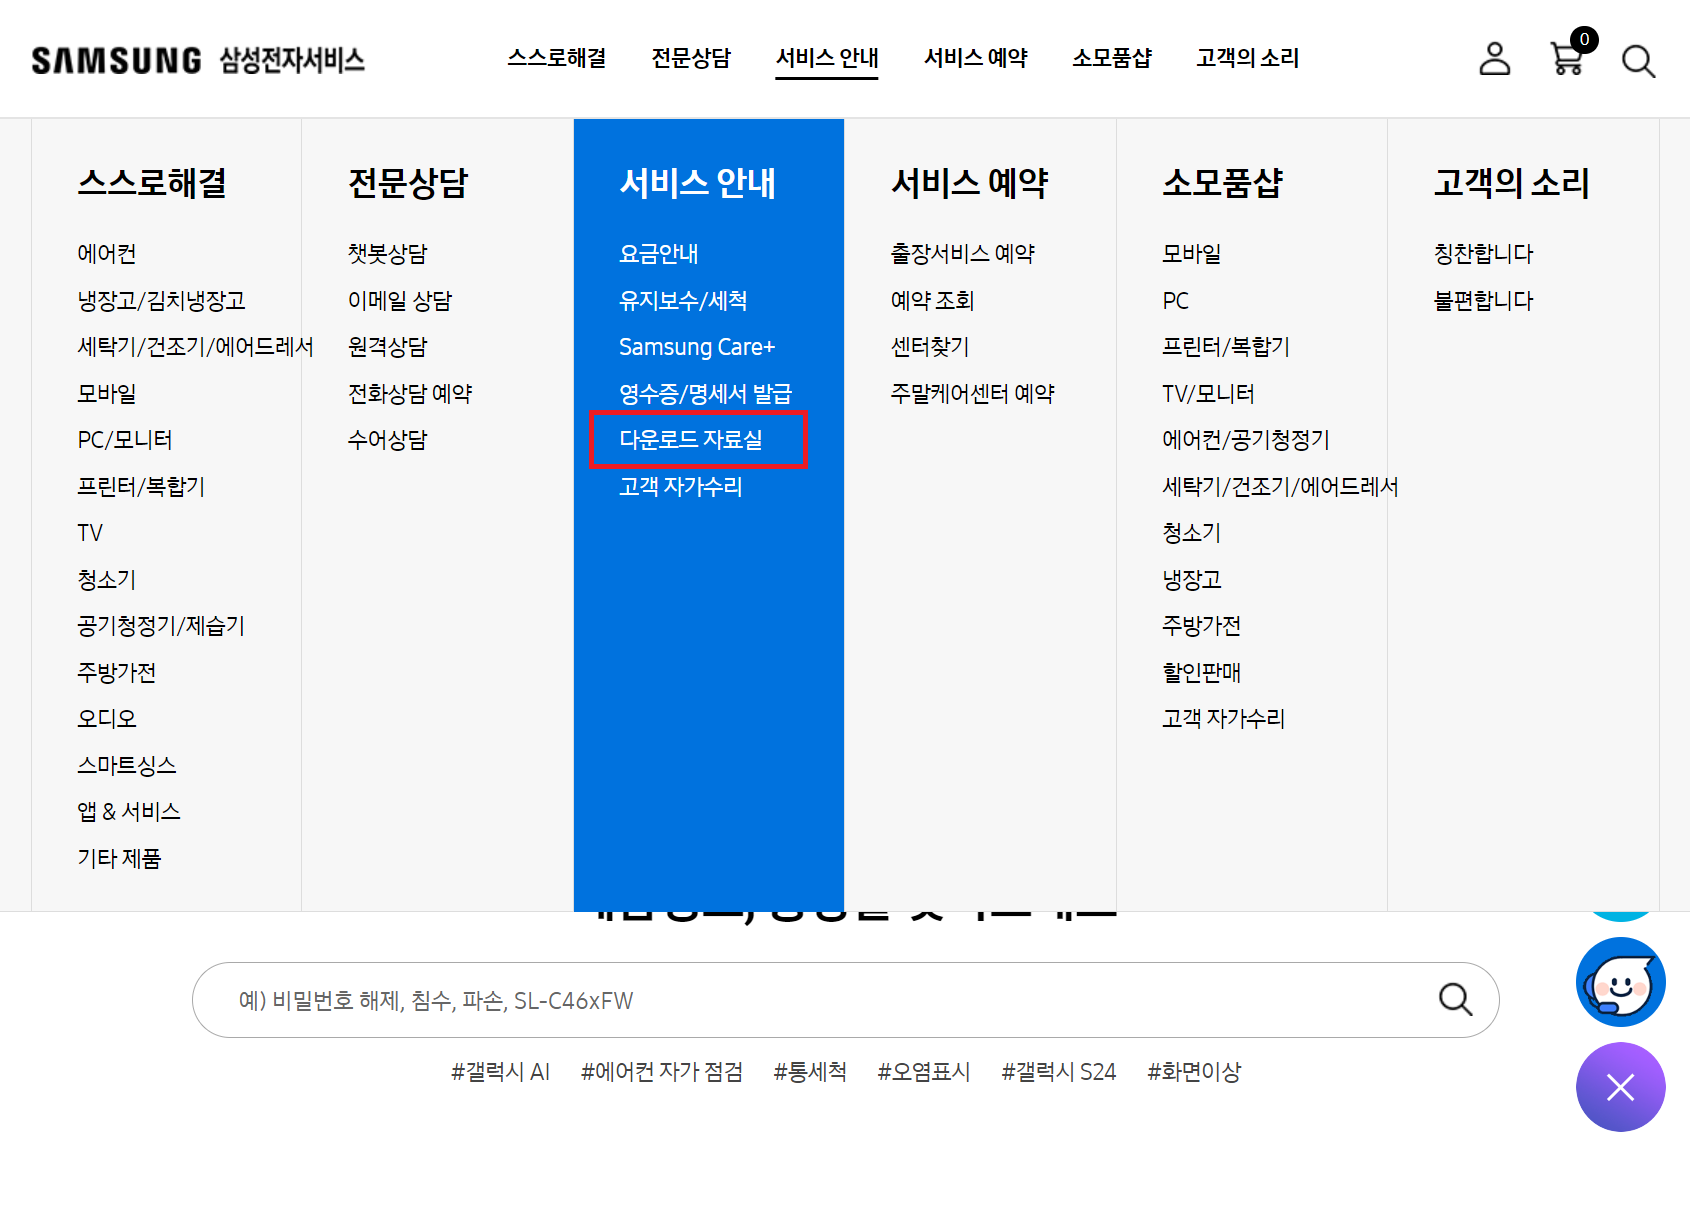Open the smiling chatbot character icon
Viewport: 1690px width, 1209px height.
coord(1620,982)
